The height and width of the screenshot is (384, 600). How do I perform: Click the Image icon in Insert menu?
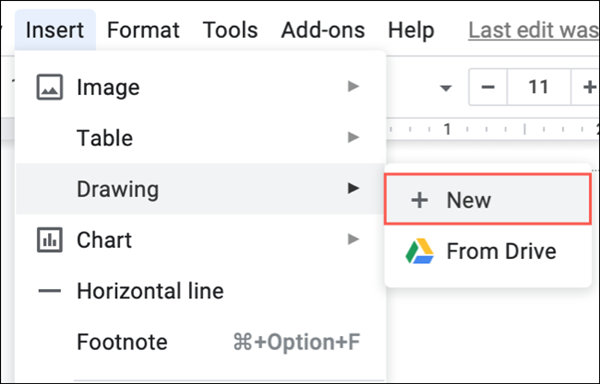(x=50, y=87)
